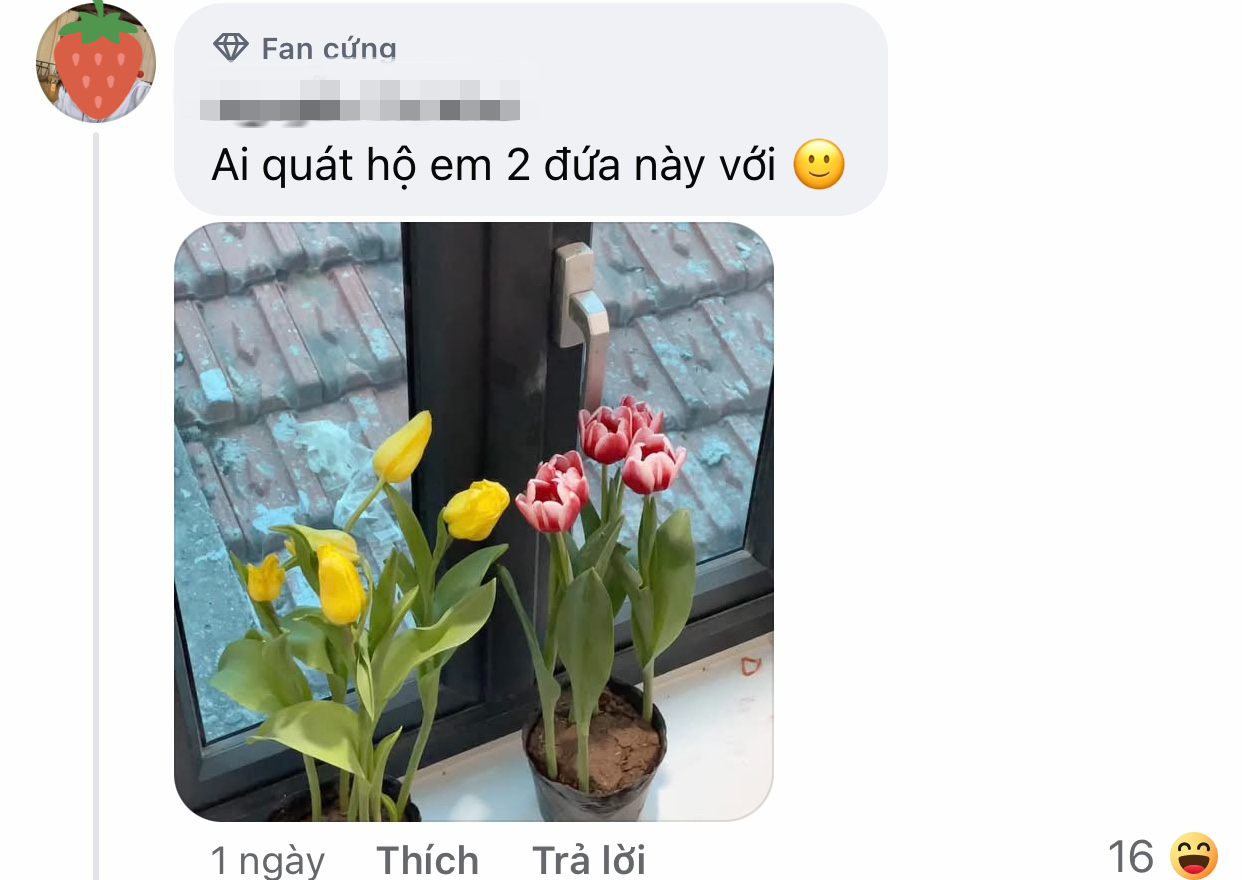
Task: Like the comment with 'Thích'
Action: click(x=427, y=860)
